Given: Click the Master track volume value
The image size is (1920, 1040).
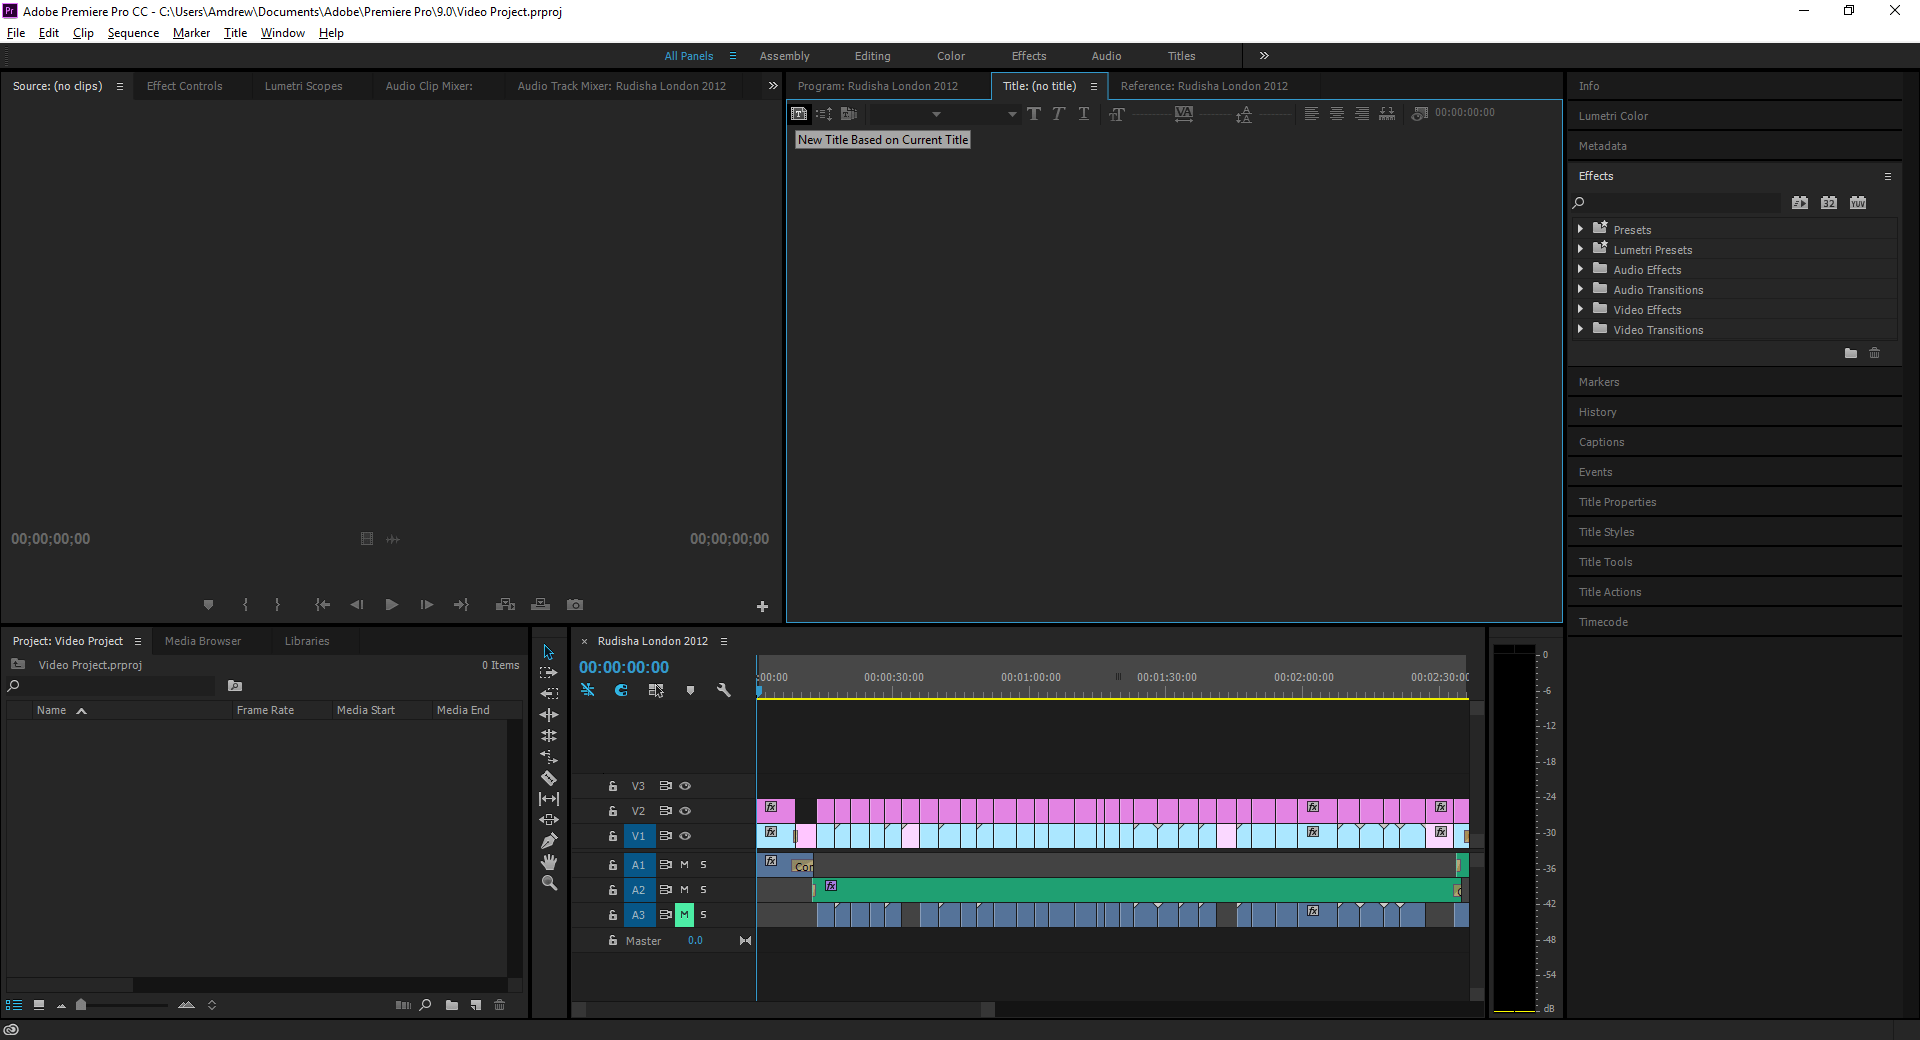Looking at the screenshot, I should pyautogui.click(x=695, y=941).
